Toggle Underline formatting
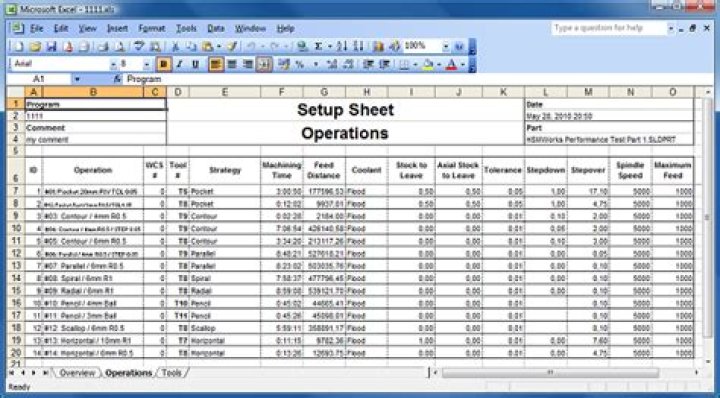Viewport: 720px width, 398px height. (x=196, y=64)
